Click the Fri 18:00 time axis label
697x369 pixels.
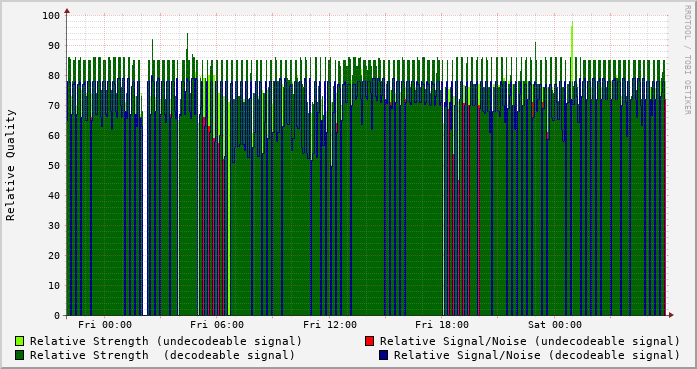pos(442,325)
